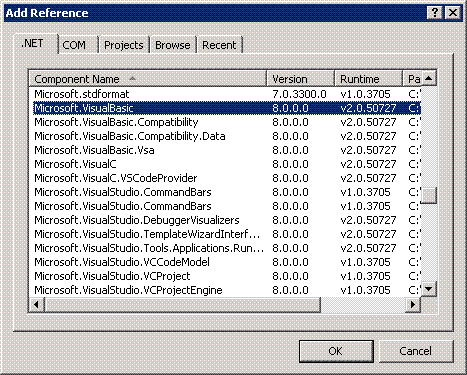Click the vertical scrollbar thumb
Image resolution: width=467 pixels, height=375 pixels.
click(429, 196)
